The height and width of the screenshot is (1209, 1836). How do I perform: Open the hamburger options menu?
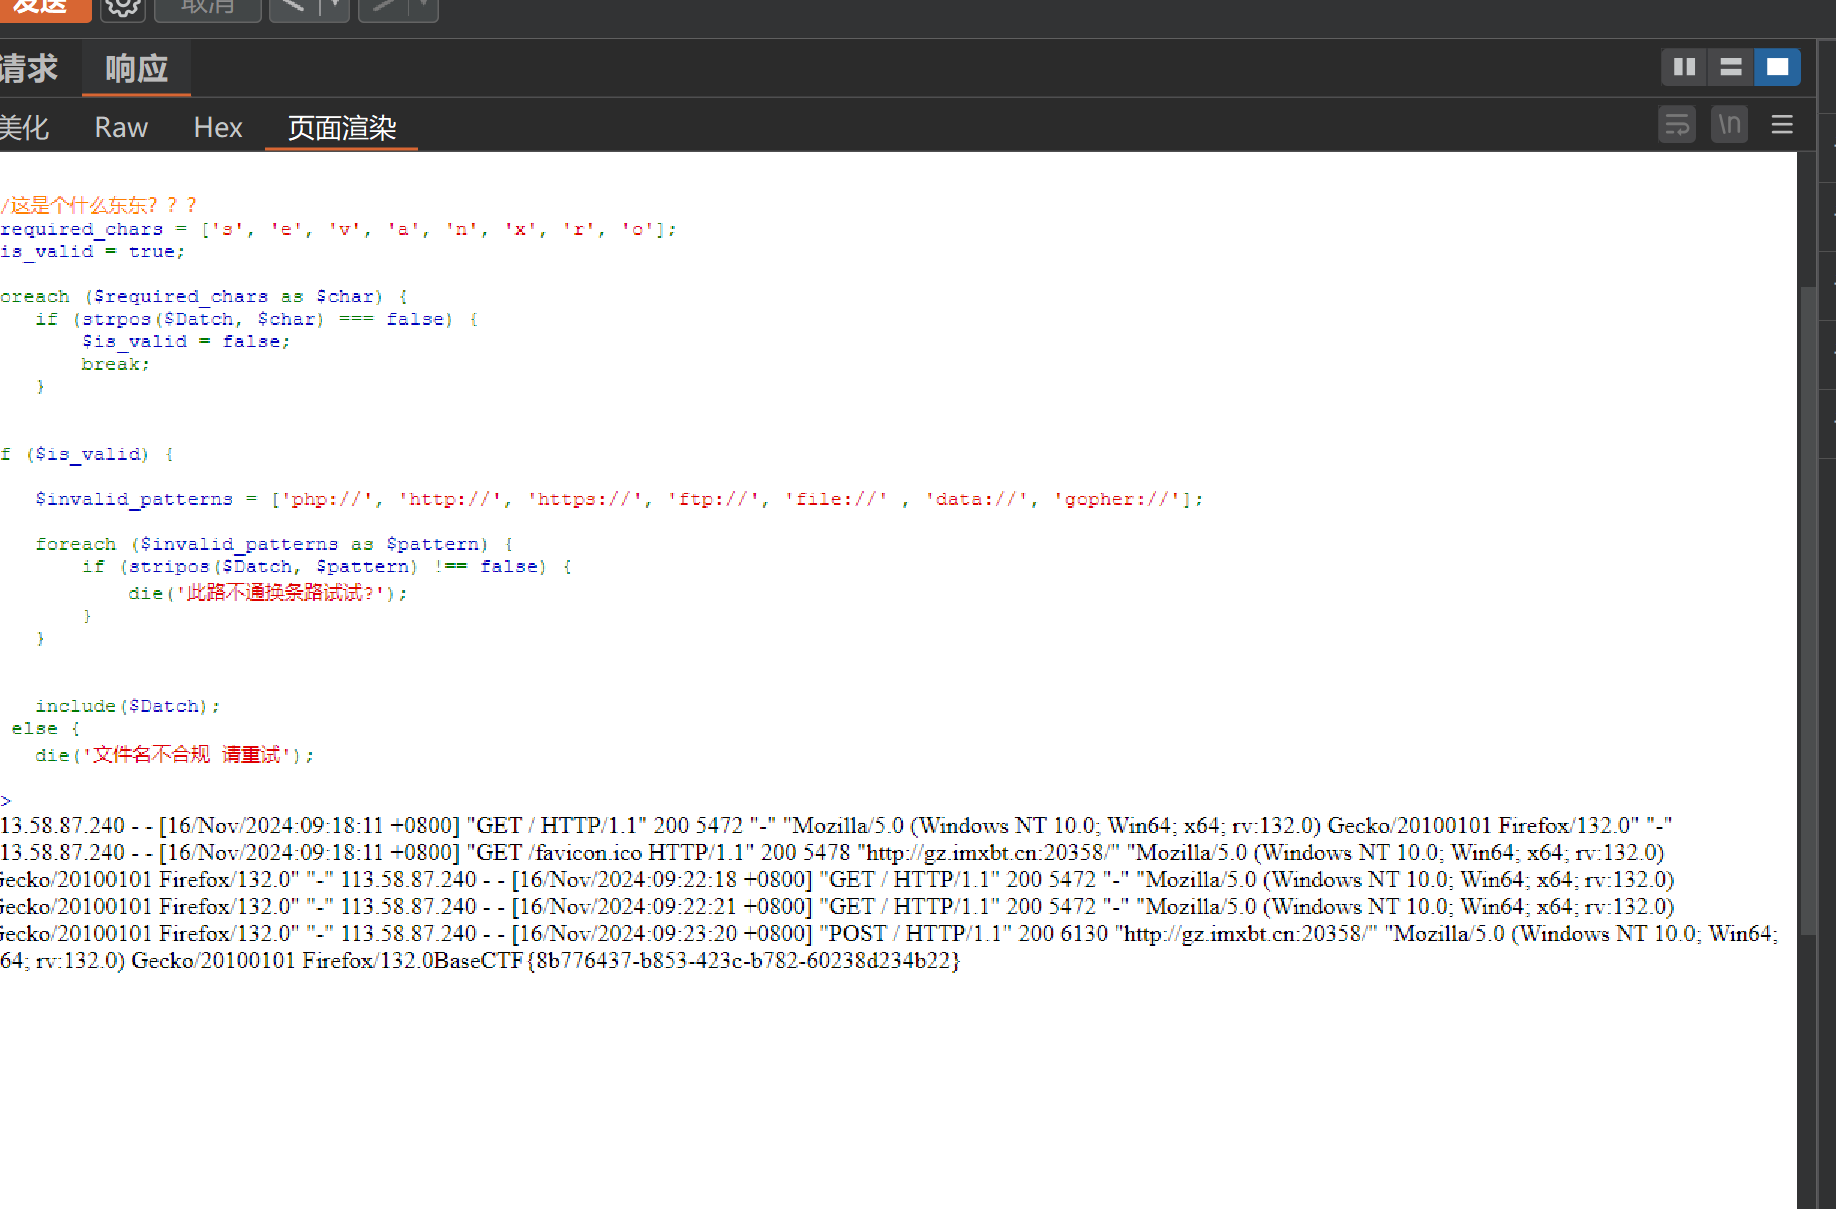coord(1782,125)
